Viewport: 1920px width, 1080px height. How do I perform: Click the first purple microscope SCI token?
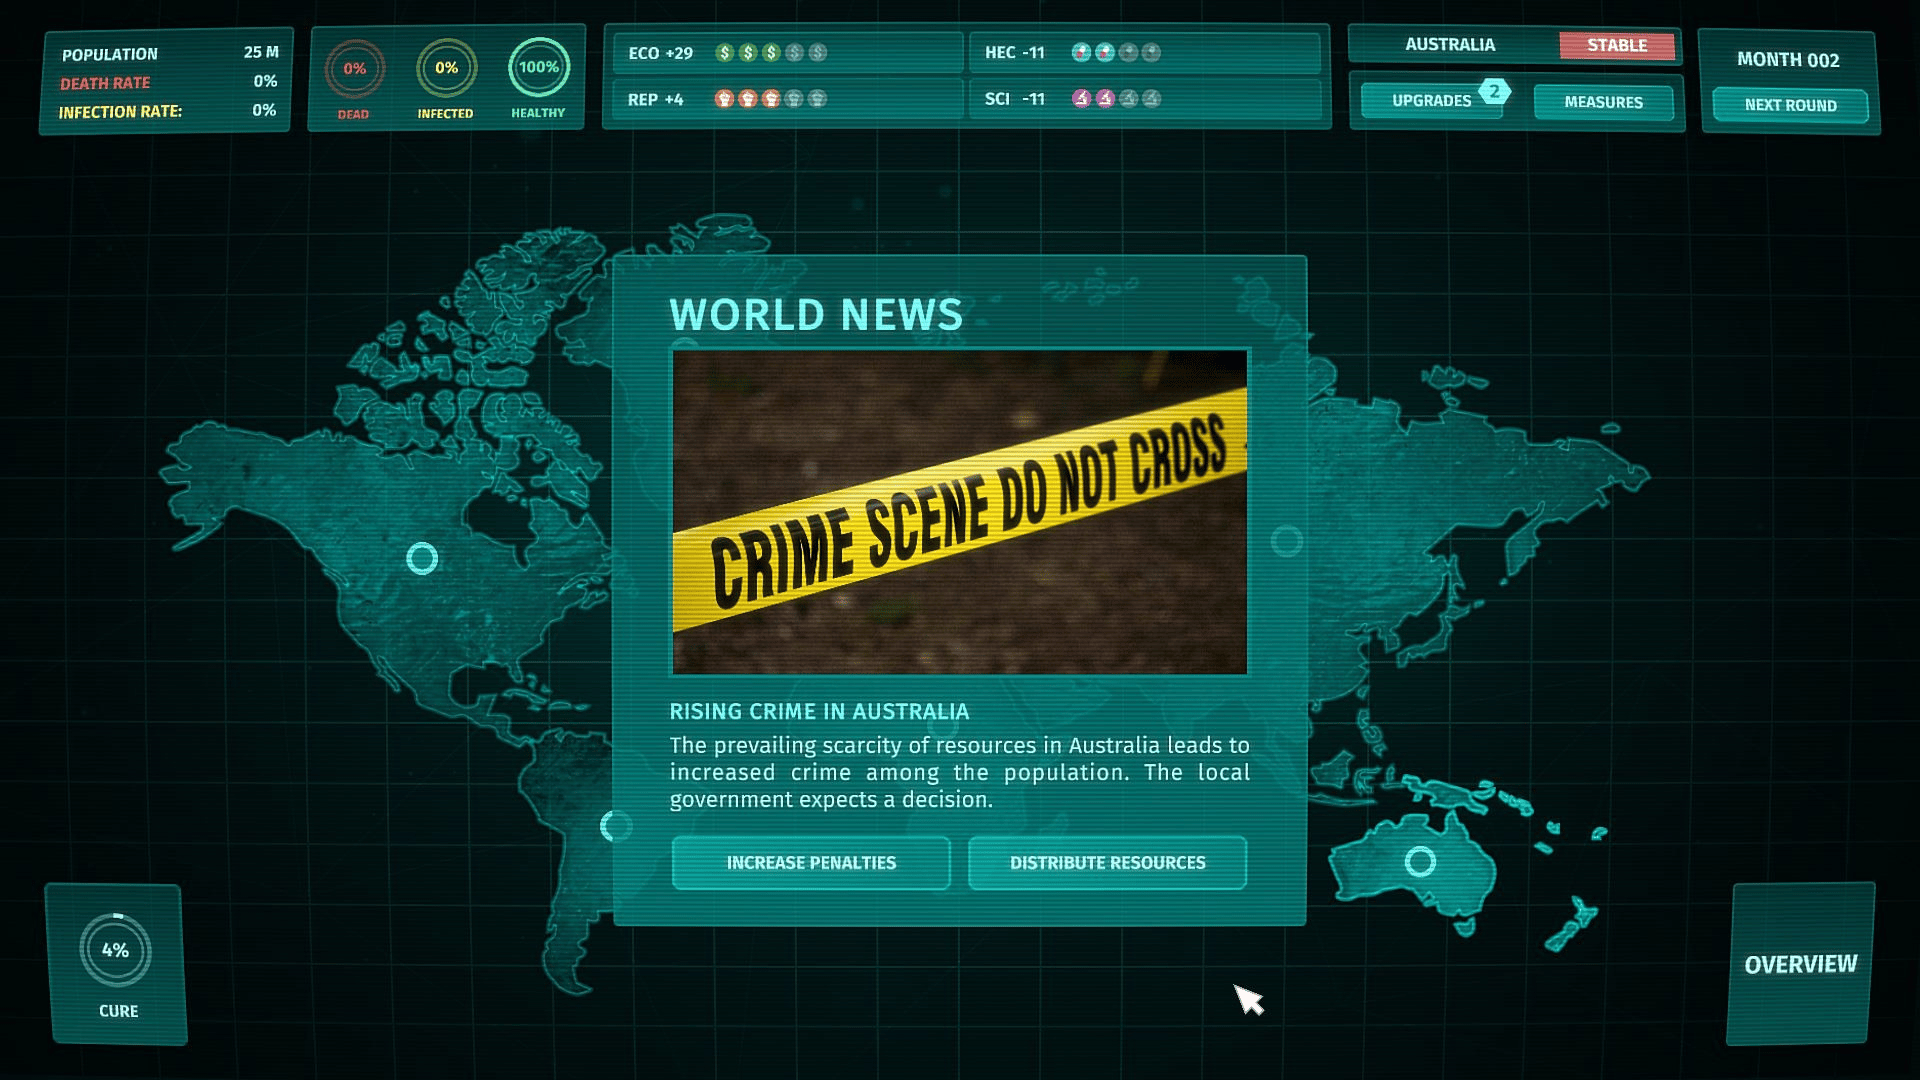click(1081, 99)
